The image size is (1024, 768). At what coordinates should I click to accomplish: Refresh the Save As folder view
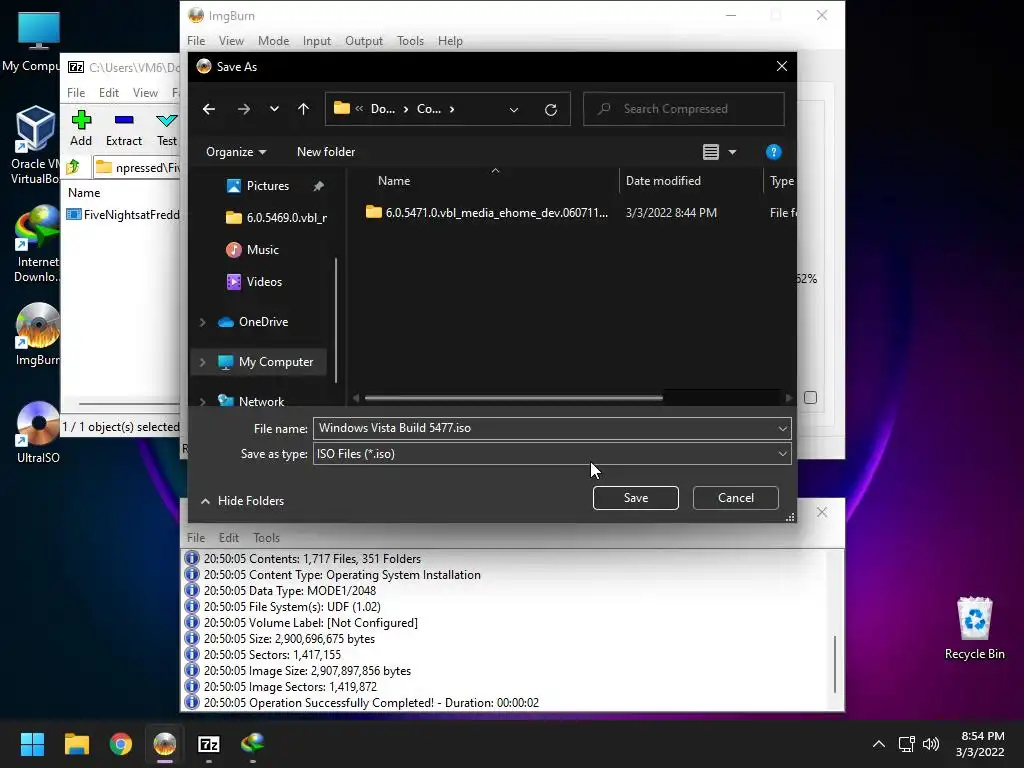click(551, 109)
